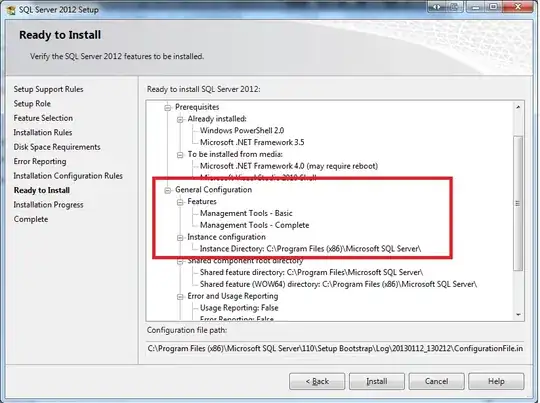Click Setup Support Rules step

48,89
